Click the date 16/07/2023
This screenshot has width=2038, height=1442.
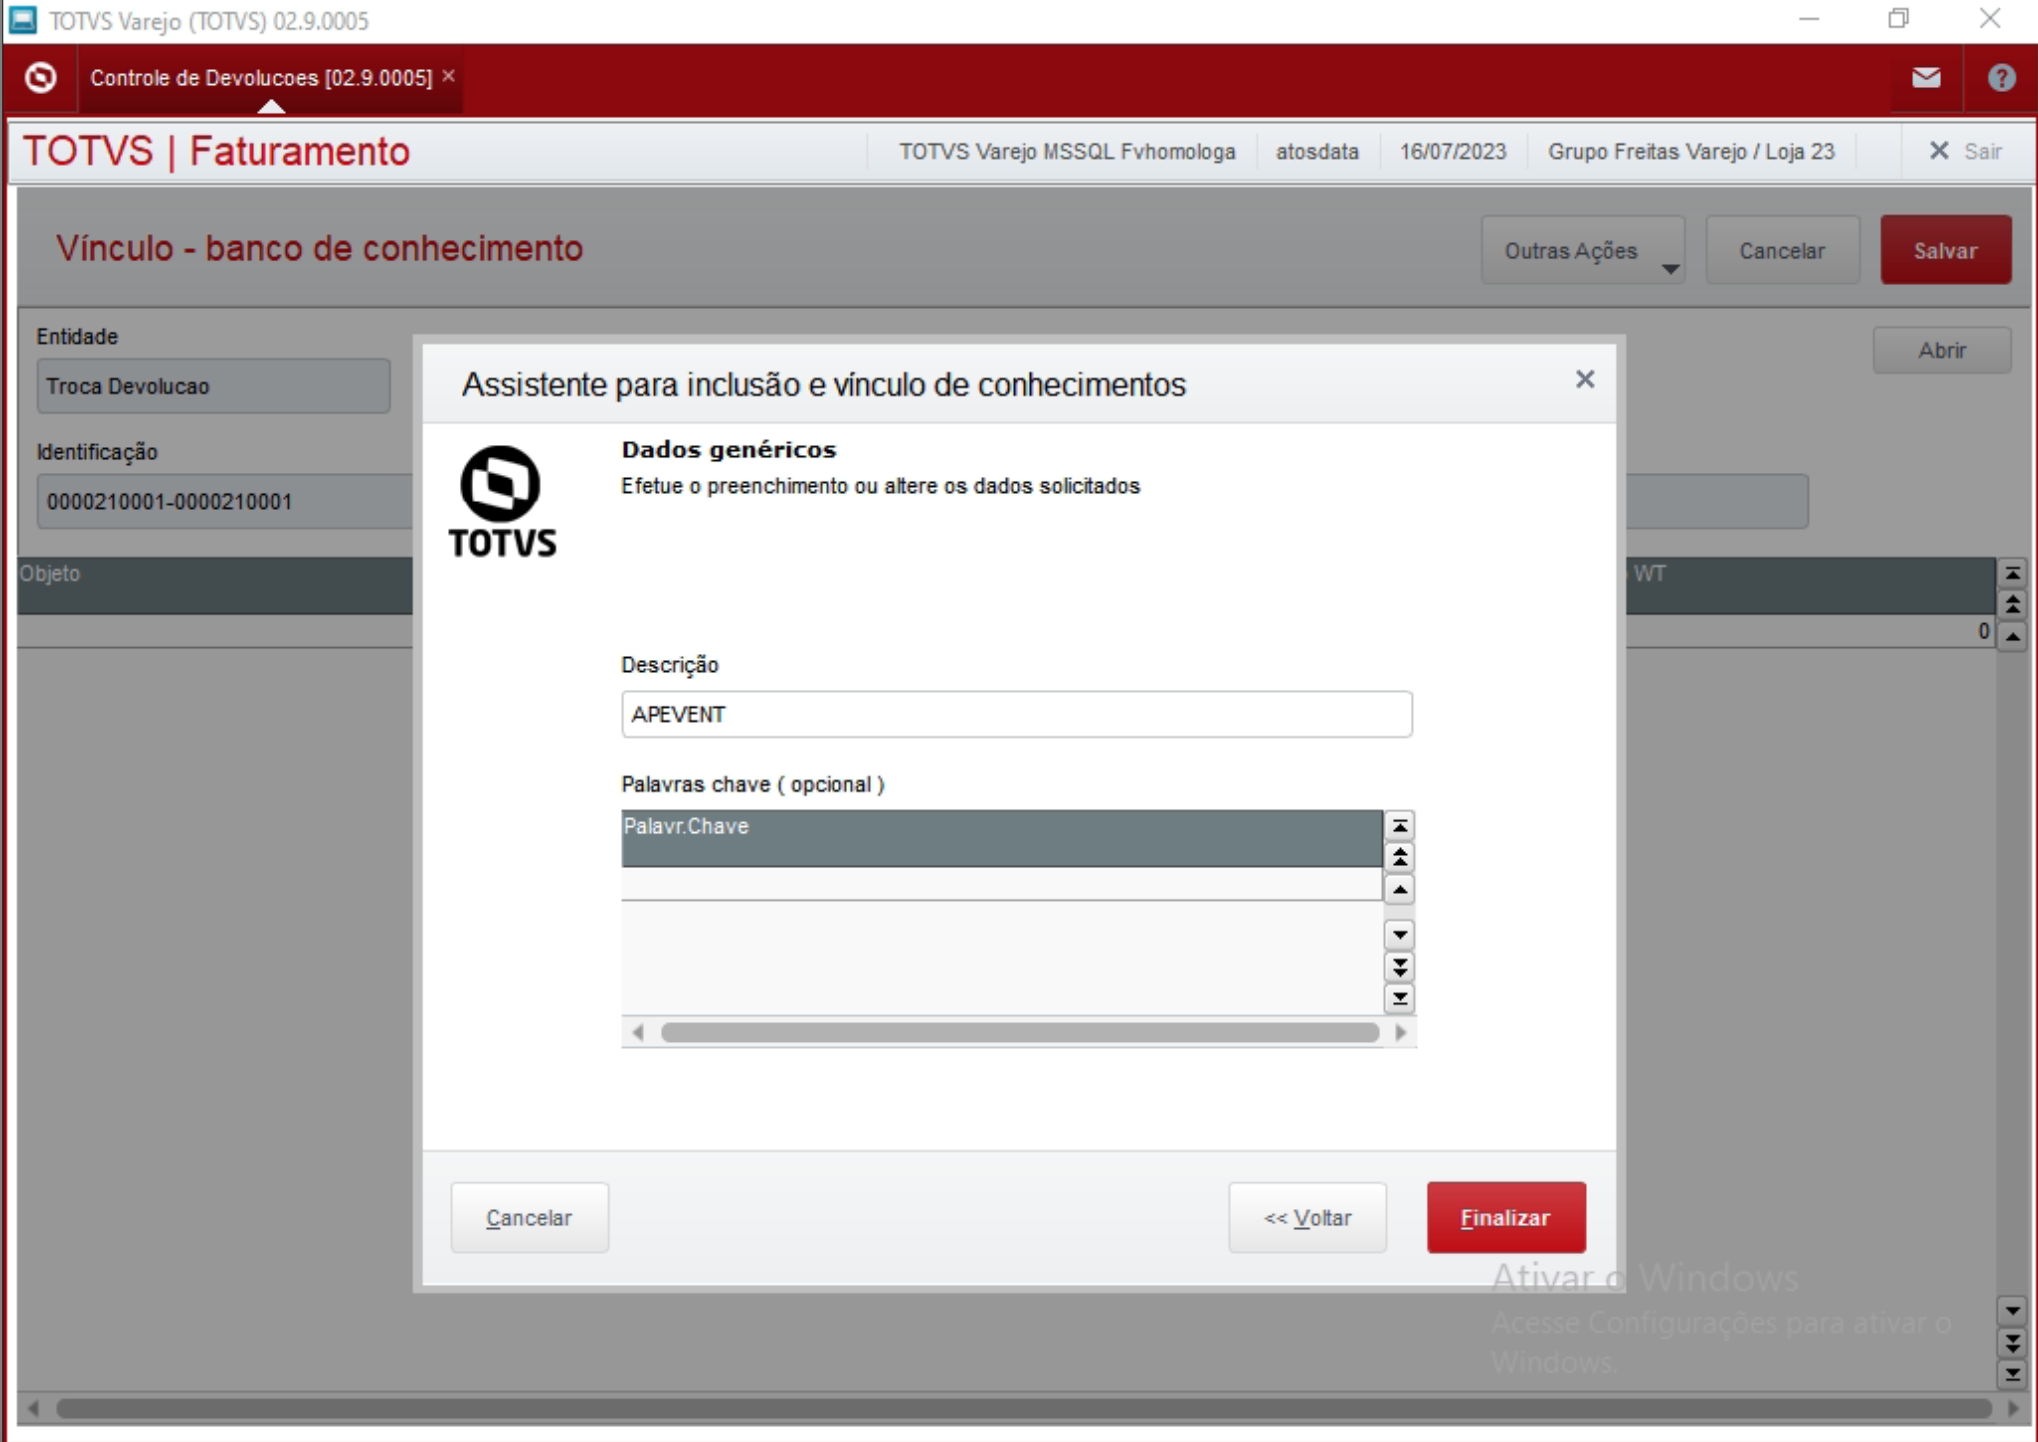1452,151
